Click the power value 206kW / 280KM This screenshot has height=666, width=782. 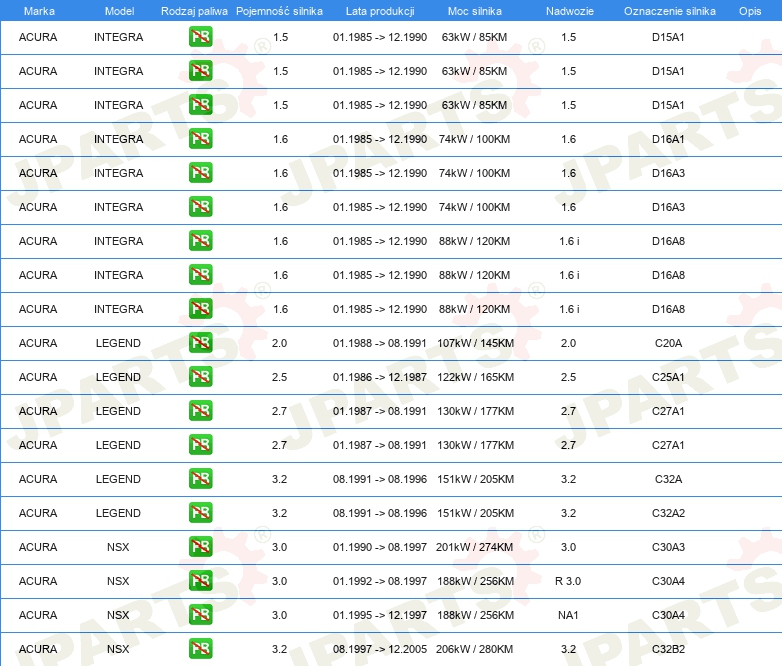[474, 649]
